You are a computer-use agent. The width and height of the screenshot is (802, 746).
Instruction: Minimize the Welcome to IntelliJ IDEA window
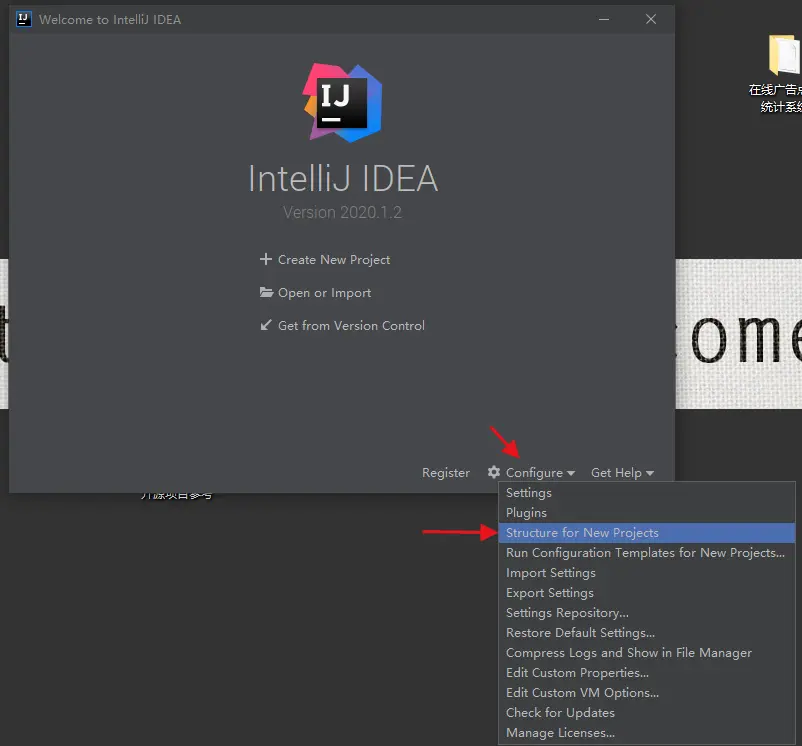click(604, 19)
